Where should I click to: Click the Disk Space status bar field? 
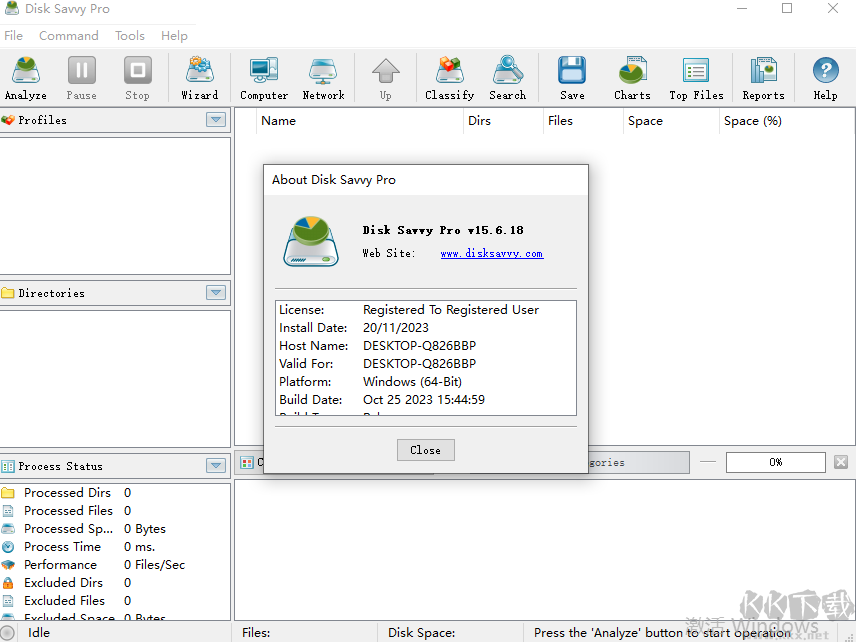450,633
